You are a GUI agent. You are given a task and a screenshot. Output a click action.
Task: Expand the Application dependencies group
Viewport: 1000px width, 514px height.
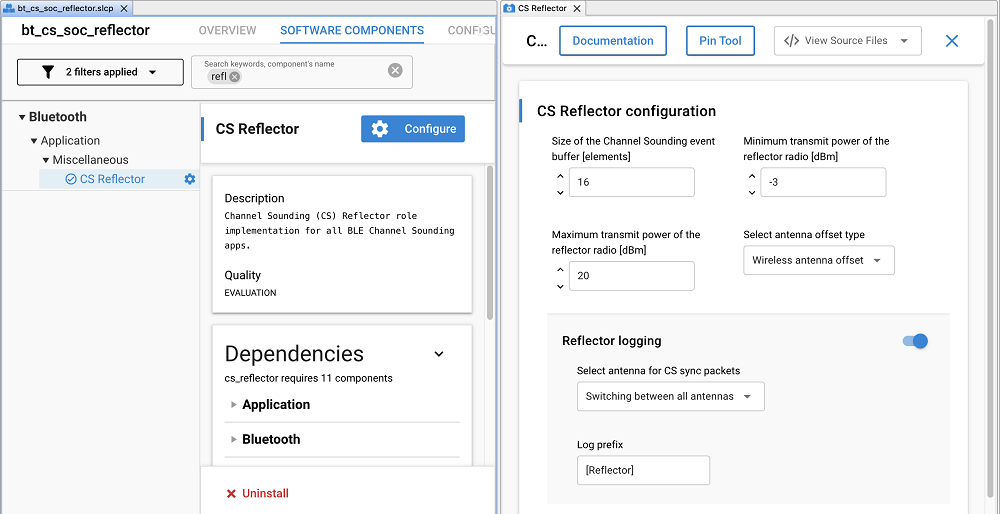pyautogui.click(x=234, y=405)
